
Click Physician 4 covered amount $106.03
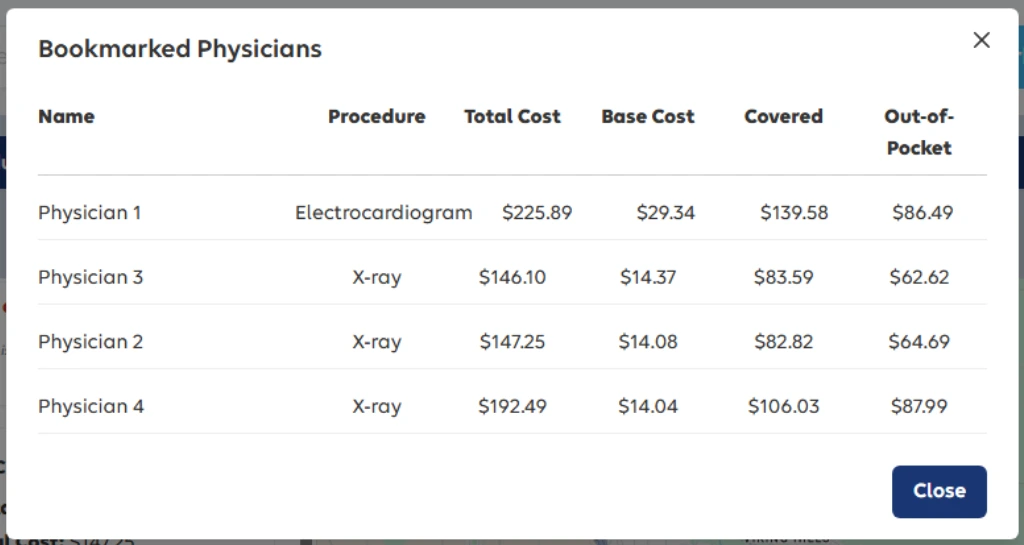click(783, 406)
